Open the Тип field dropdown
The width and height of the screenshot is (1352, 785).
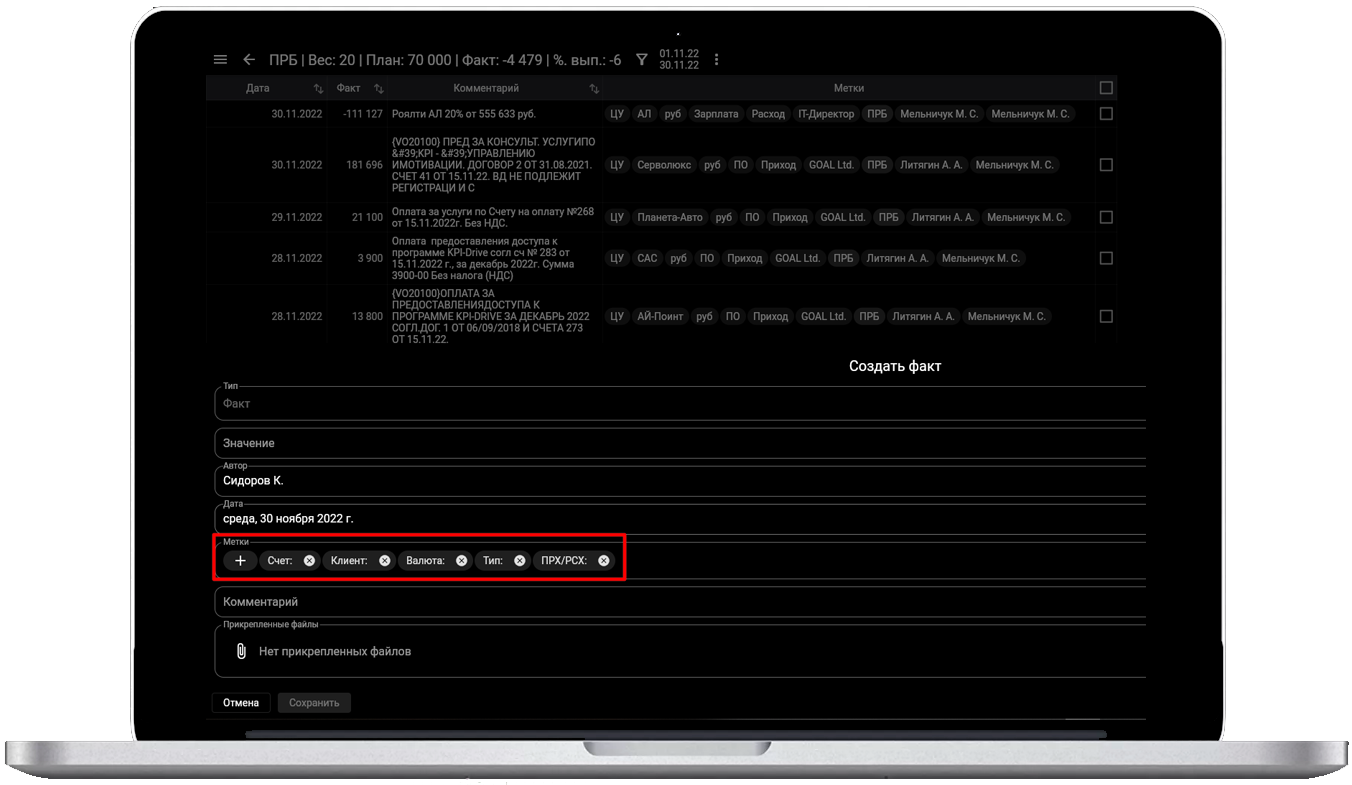tap(680, 404)
